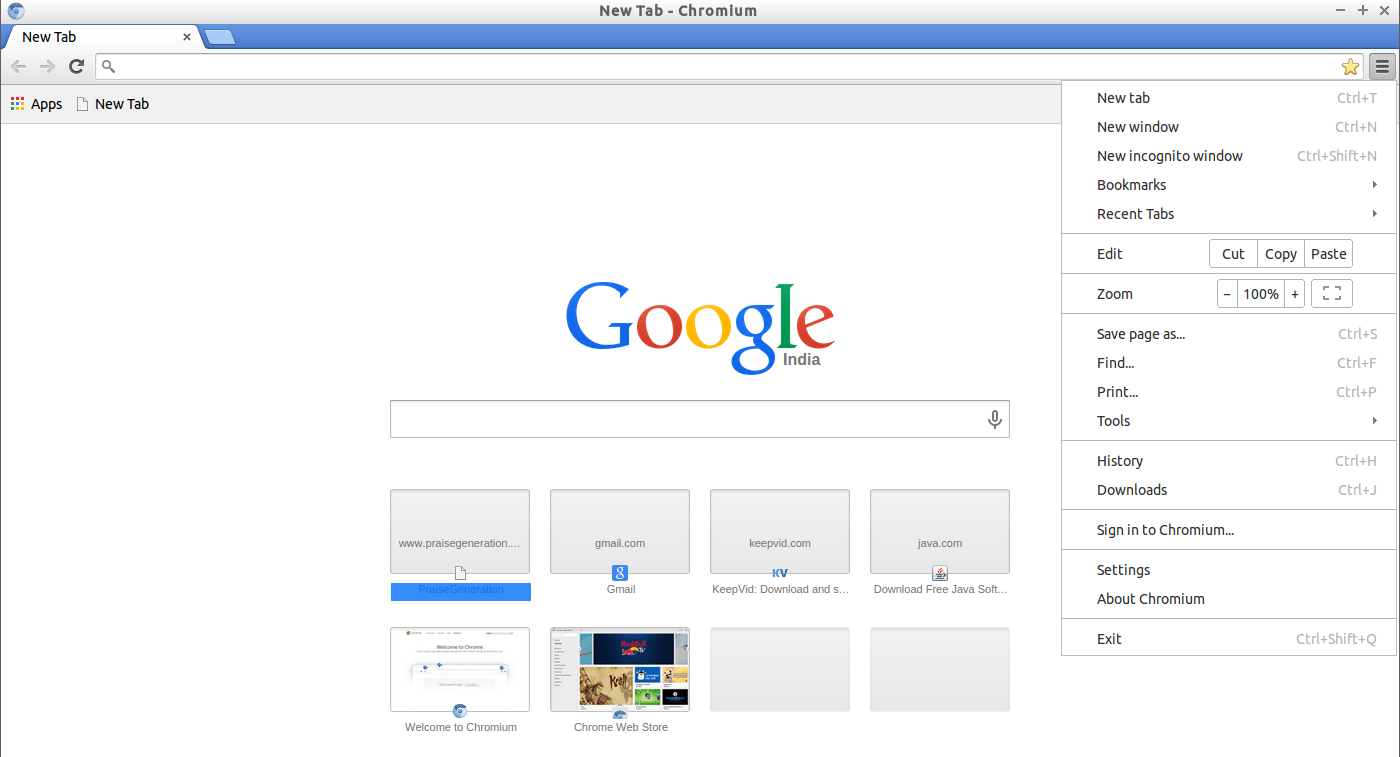The image size is (1400, 757).
Task: Click the address bar
Action: [730, 67]
